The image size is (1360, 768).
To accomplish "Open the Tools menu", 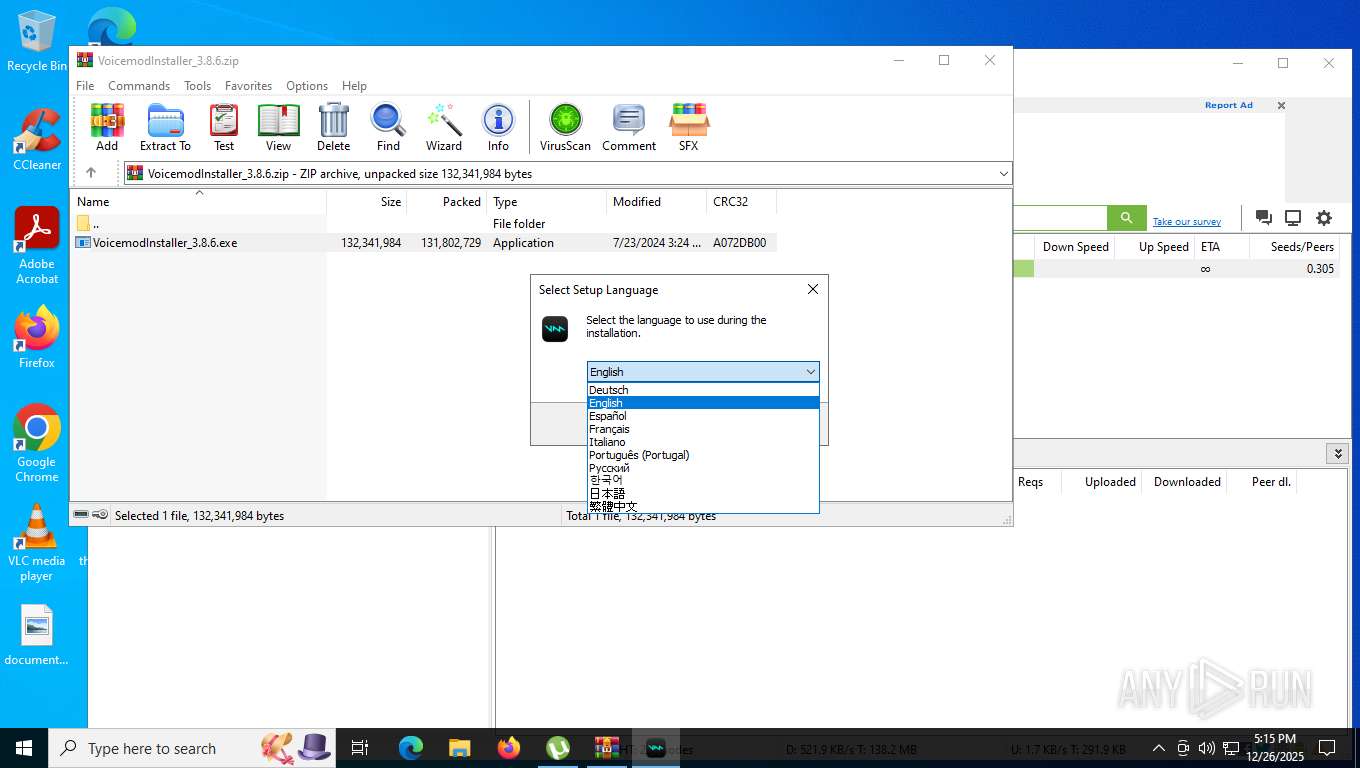I will [x=197, y=86].
